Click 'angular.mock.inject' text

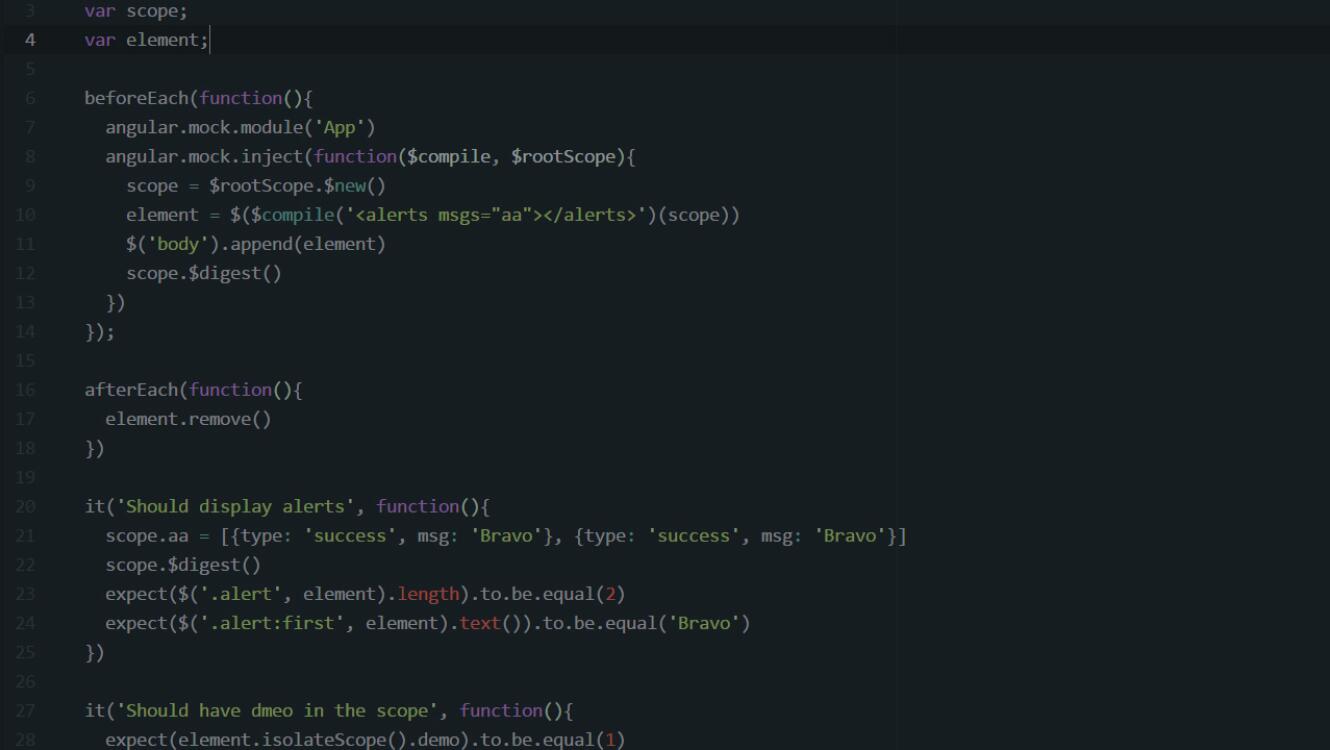click(204, 157)
